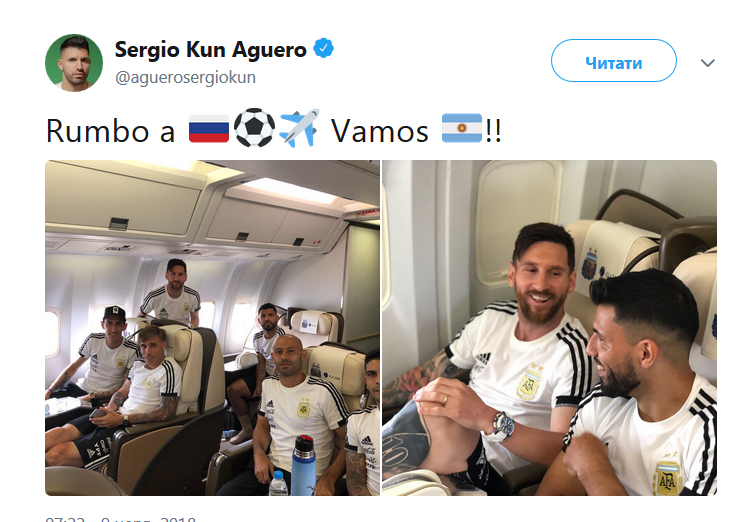Open the right photo of two players
This screenshot has height=522, width=751.
pos(549,328)
